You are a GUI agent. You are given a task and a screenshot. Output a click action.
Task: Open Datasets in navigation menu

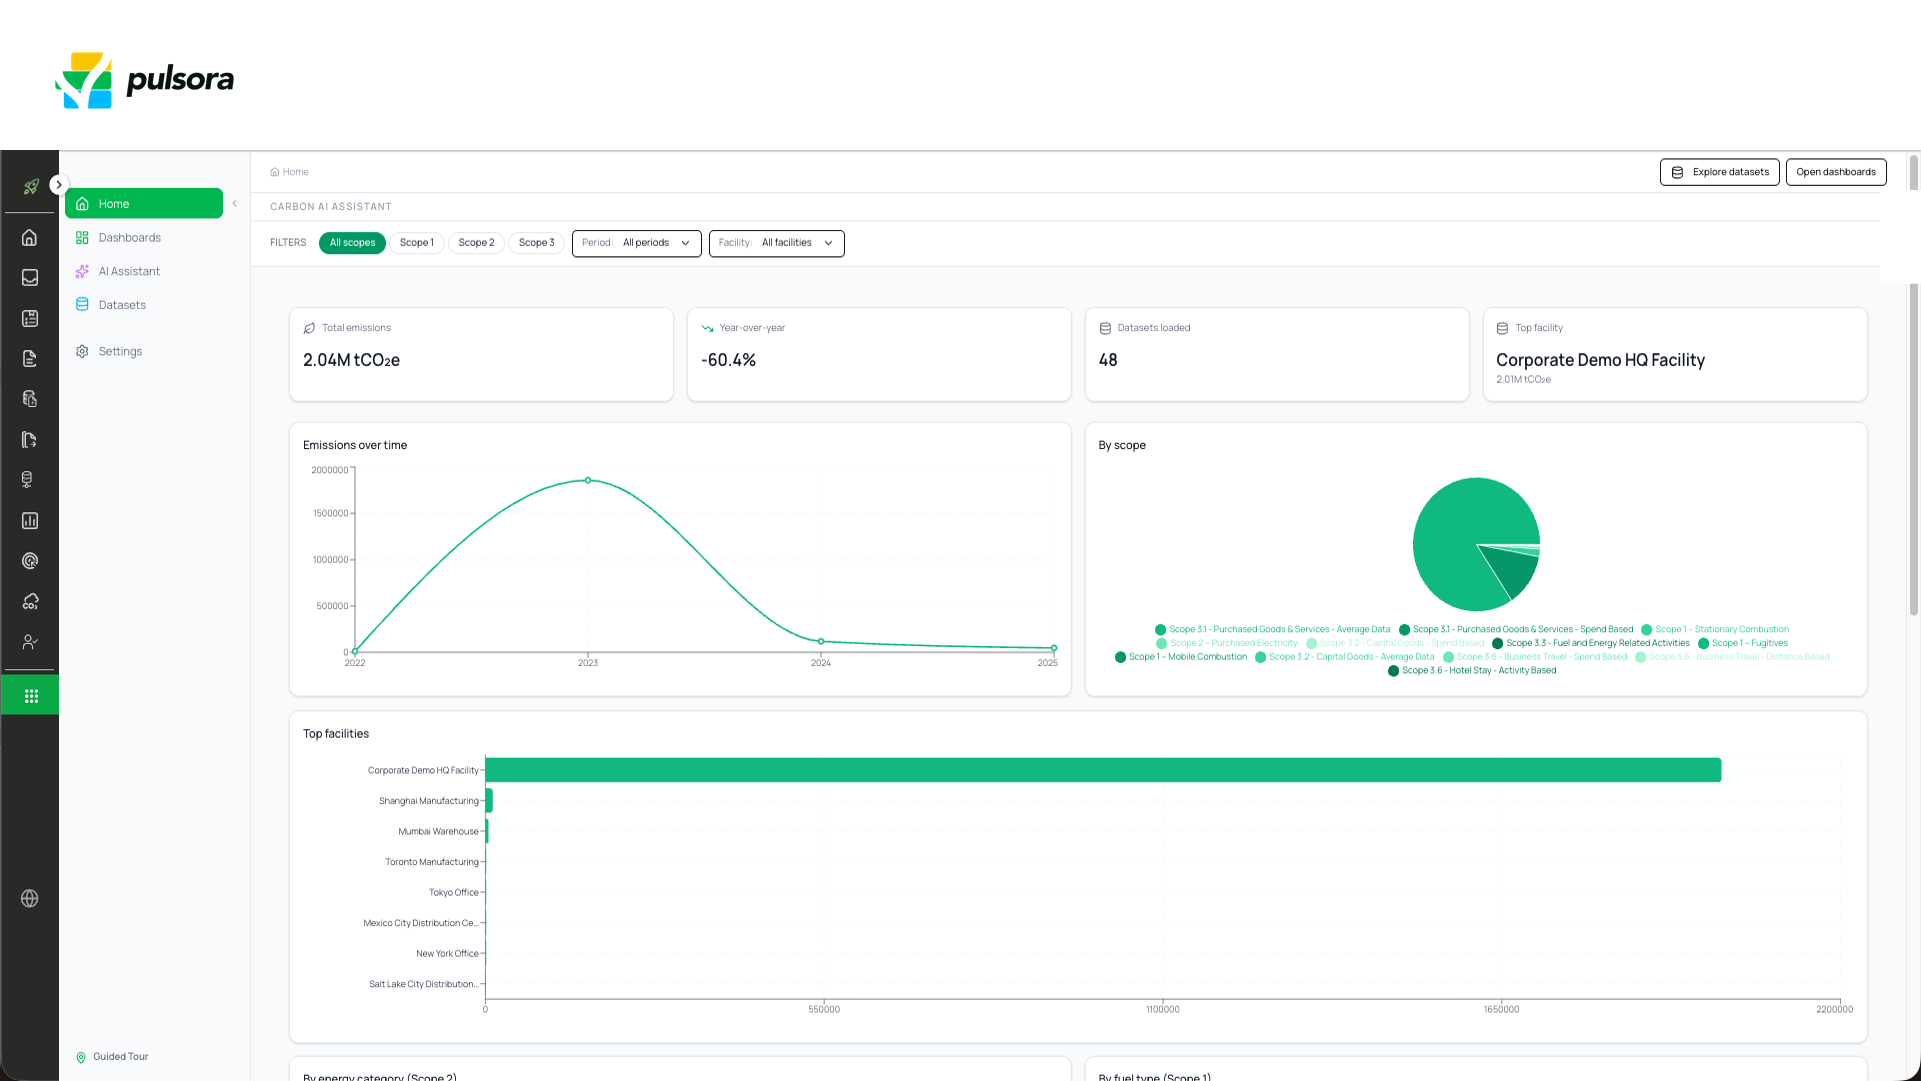tap(144, 305)
